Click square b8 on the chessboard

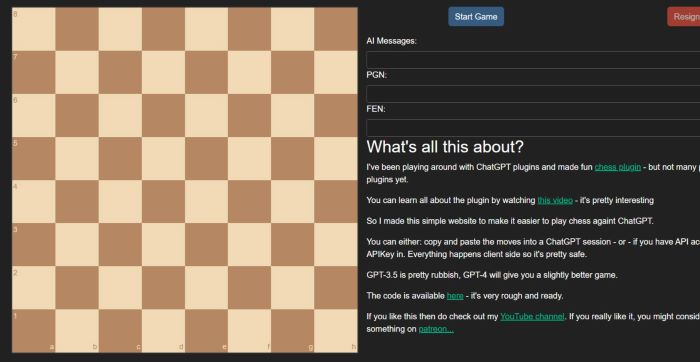pos(77,29)
